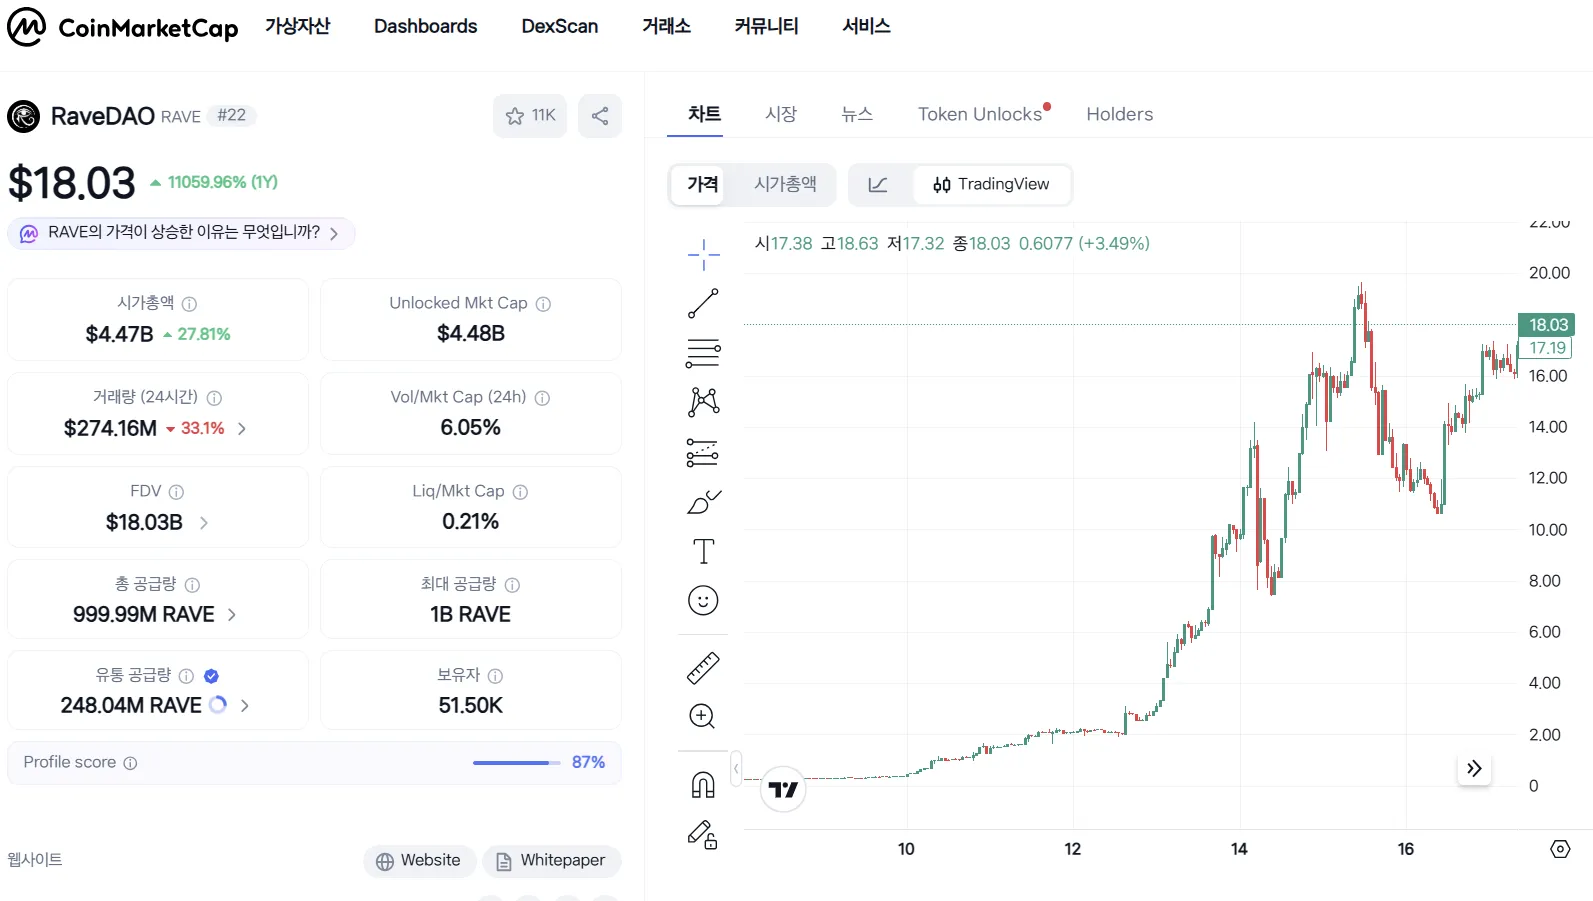
Task: Open the Token Unlocks tab
Action: click(x=980, y=114)
